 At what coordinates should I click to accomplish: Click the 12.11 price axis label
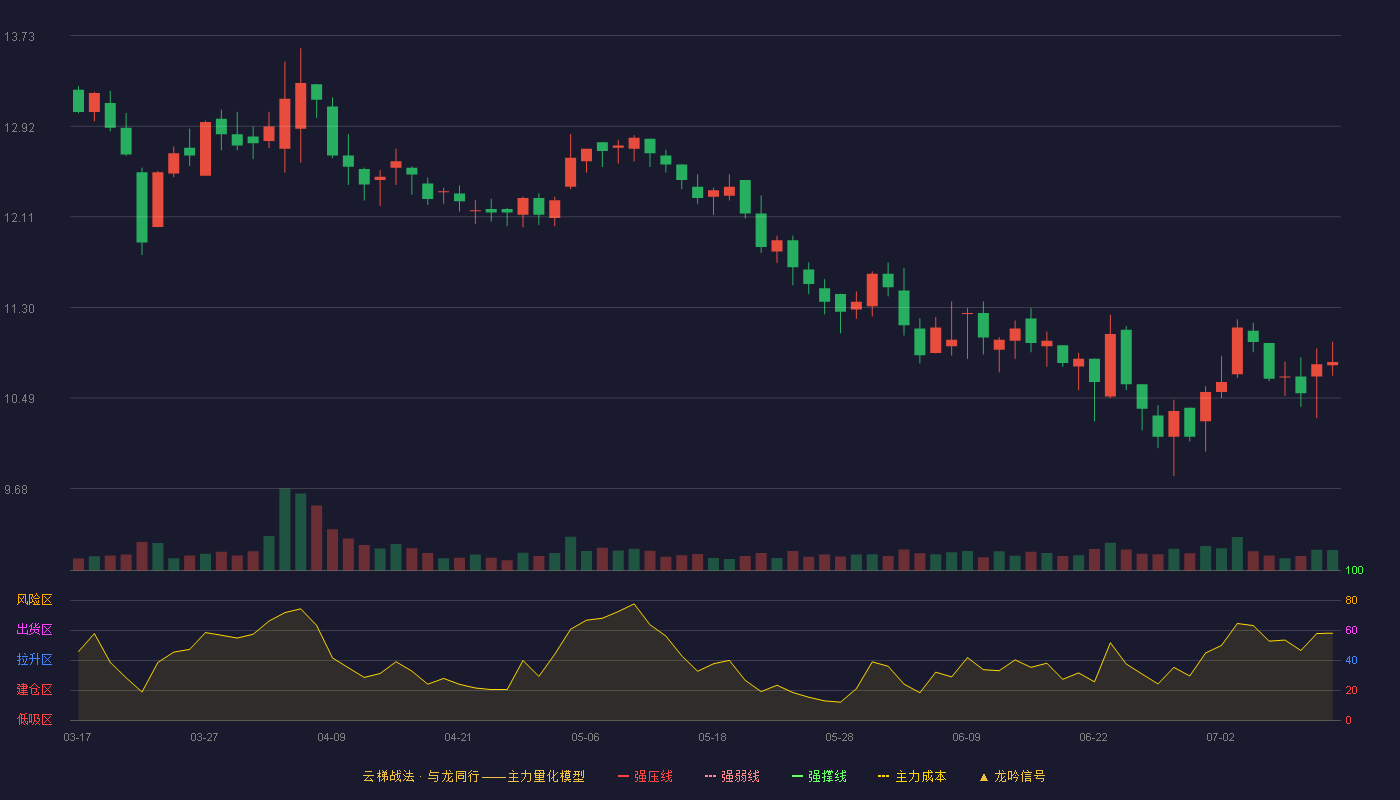[19, 218]
